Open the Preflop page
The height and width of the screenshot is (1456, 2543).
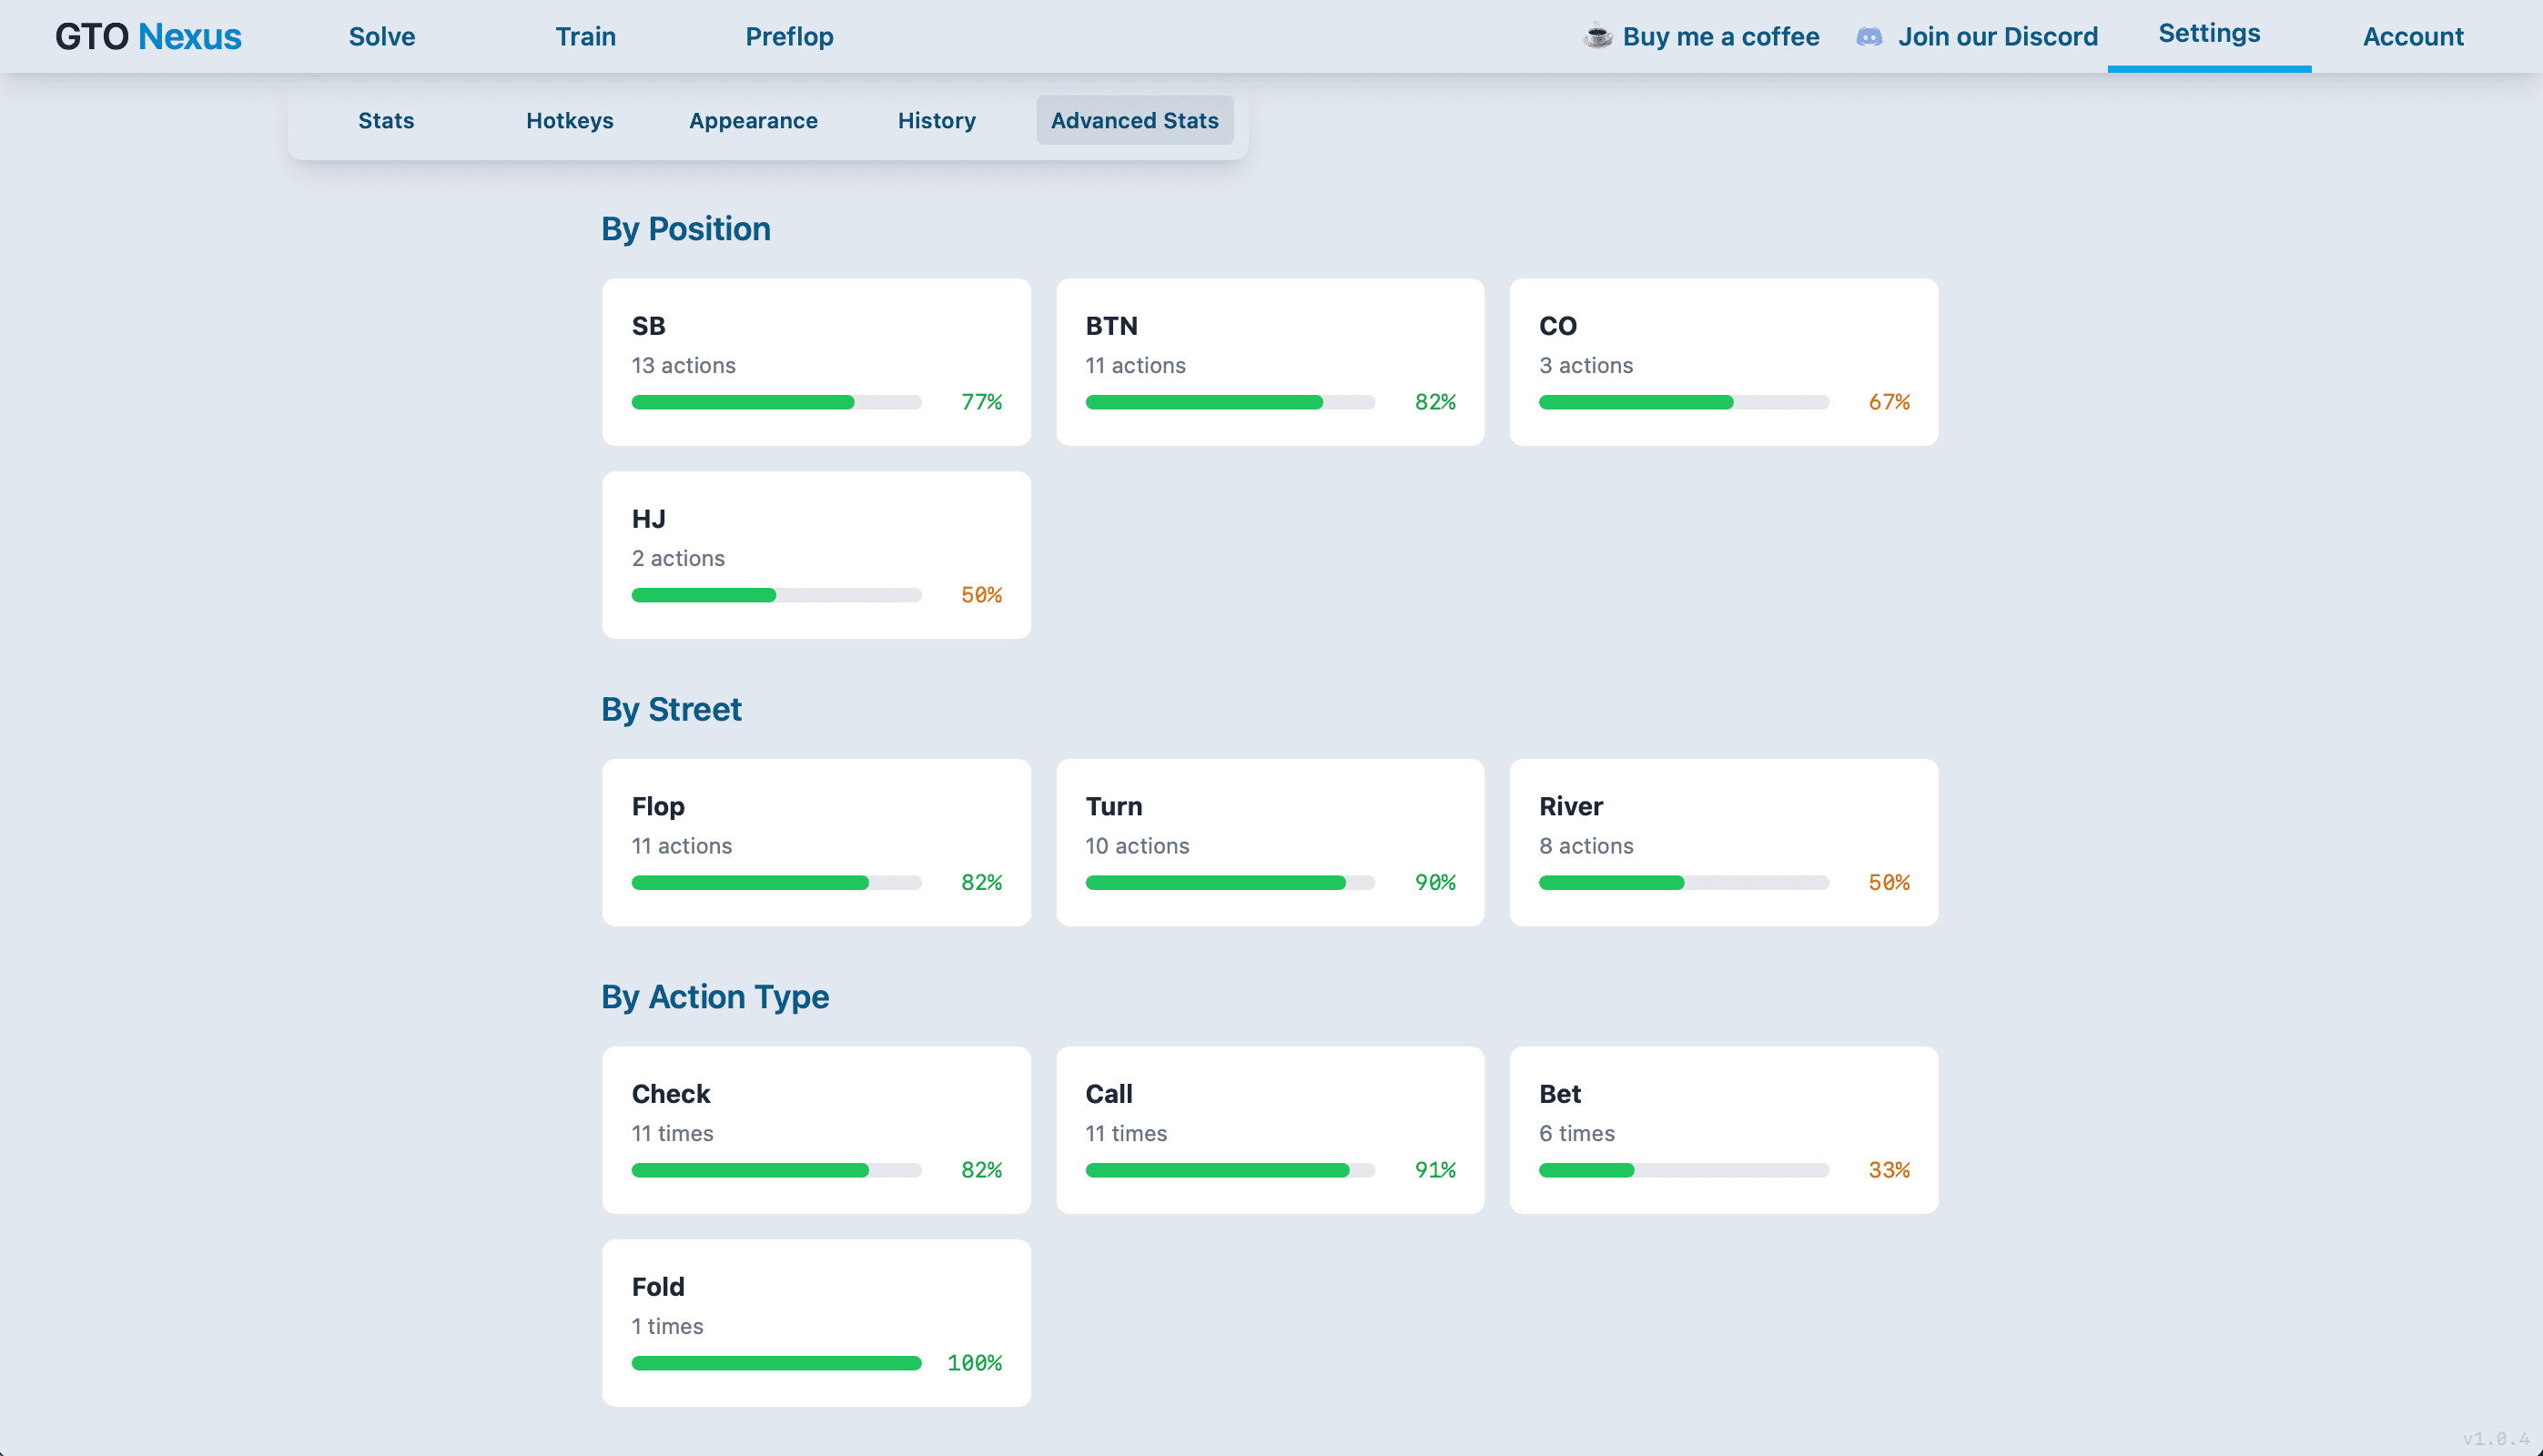(x=789, y=37)
